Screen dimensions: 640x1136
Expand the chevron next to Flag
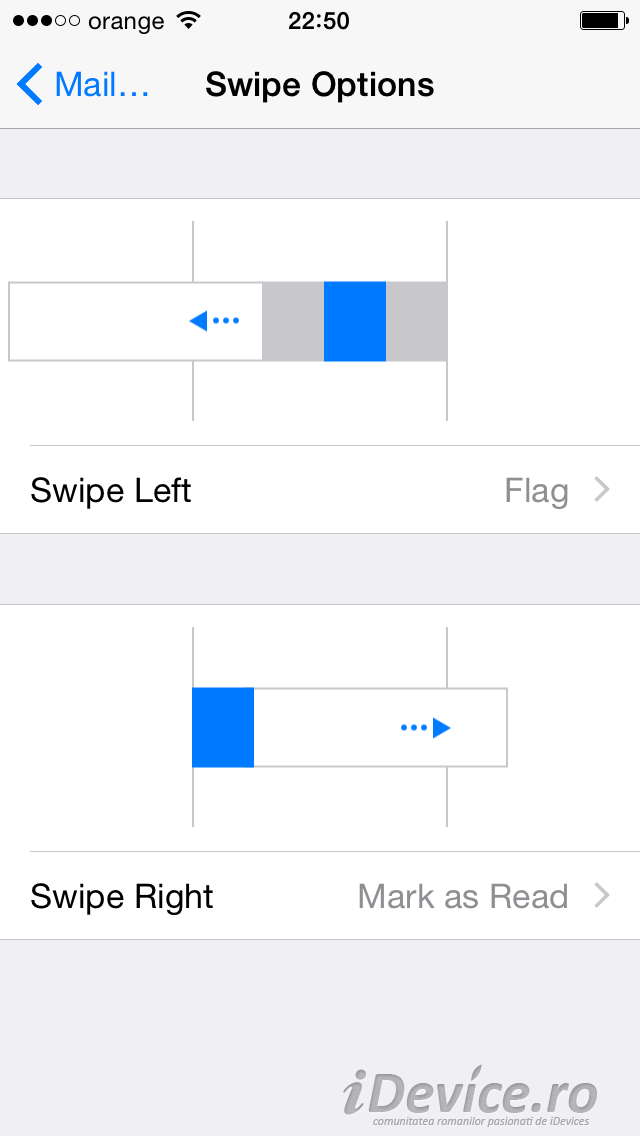click(602, 490)
